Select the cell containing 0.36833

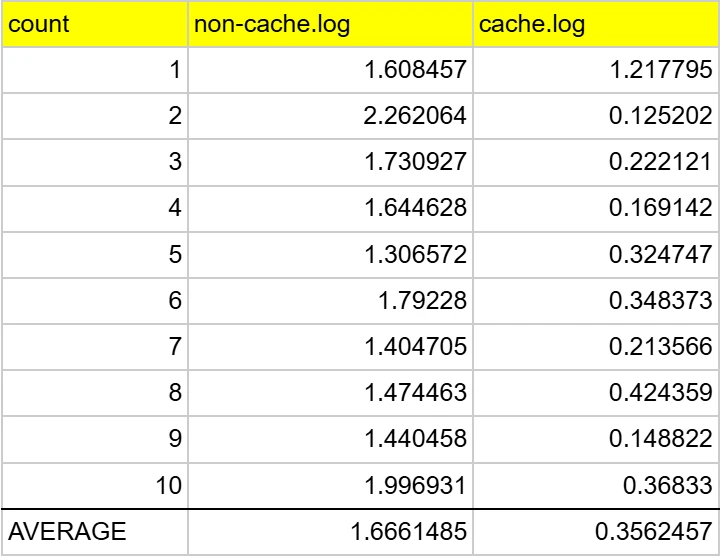596,486
